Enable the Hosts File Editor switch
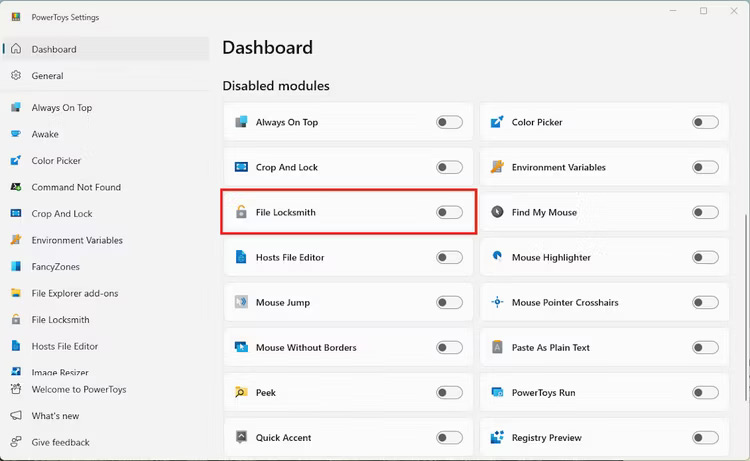 point(449,257)
